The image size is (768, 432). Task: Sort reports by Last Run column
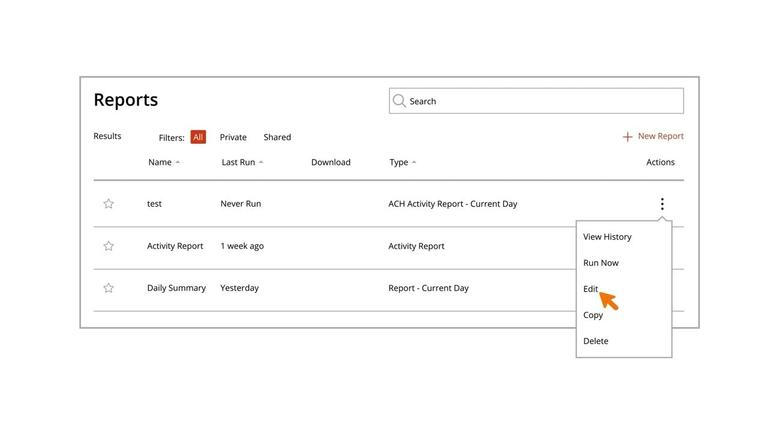pos(242,162)
